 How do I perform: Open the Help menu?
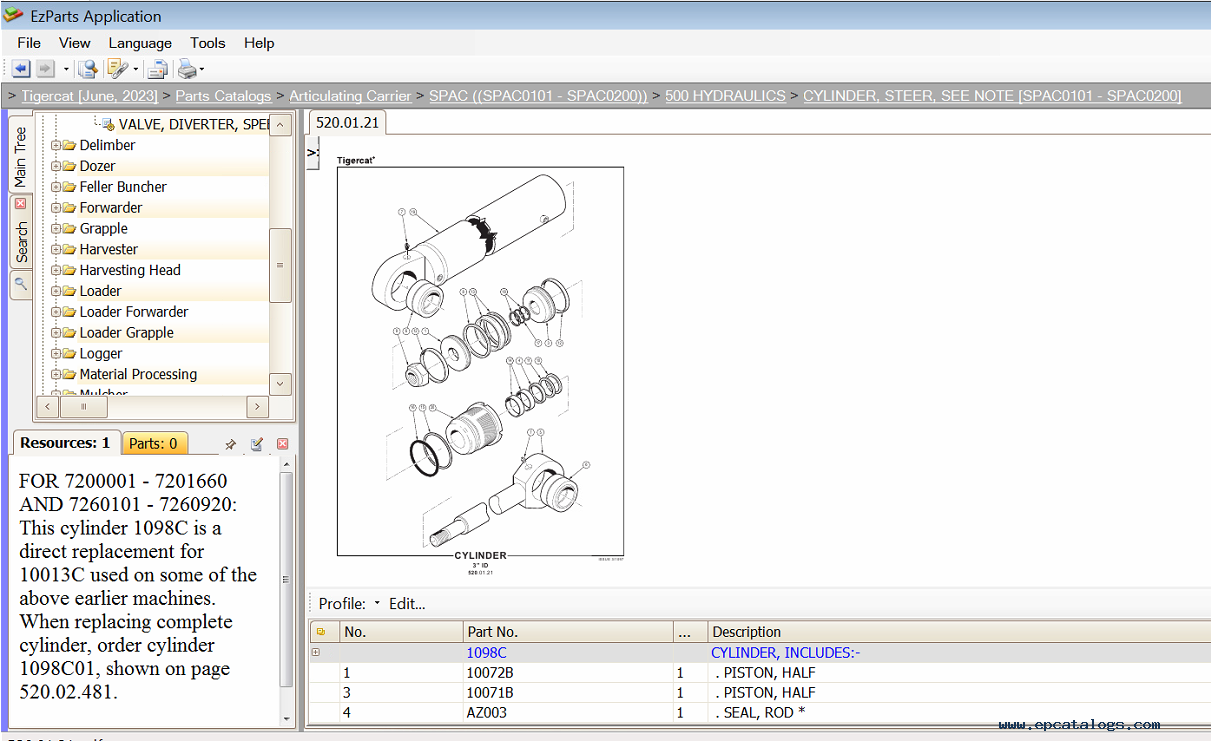click(259, 43)
